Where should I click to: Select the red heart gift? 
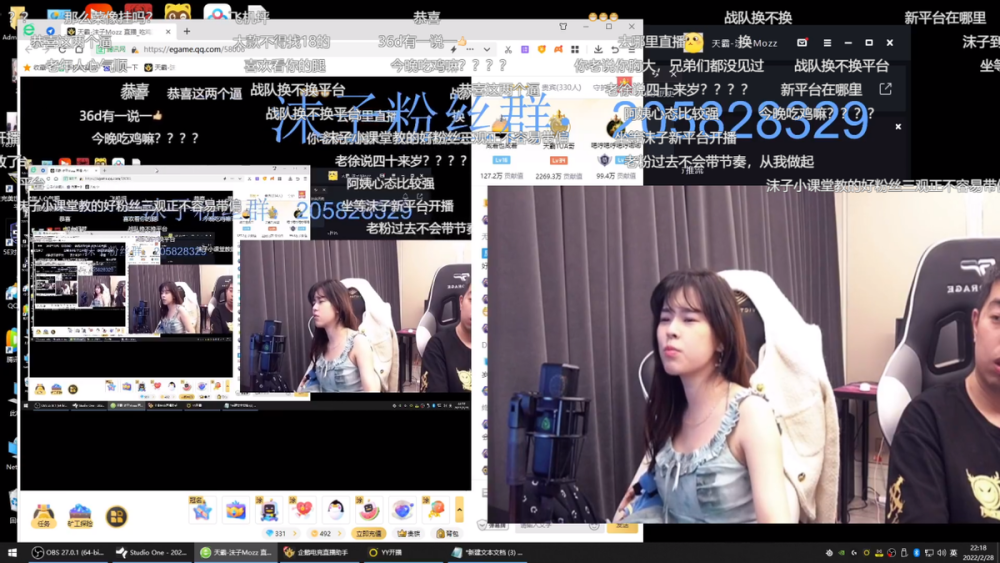(302, 510)
